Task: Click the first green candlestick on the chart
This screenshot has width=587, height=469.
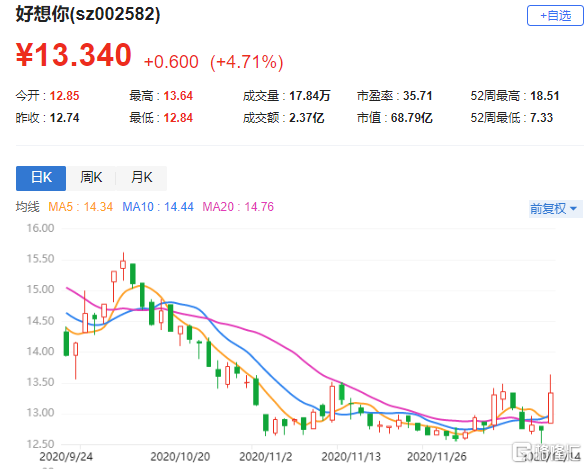Action: pyautogui.click(x=66, y=343)
